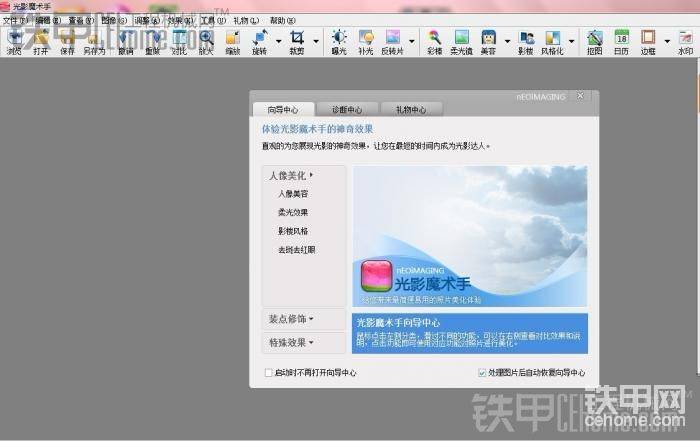This screenshot has height=441, width=700.
Task: Expand the 特殊效果 category
Action: tap(304, 343)
